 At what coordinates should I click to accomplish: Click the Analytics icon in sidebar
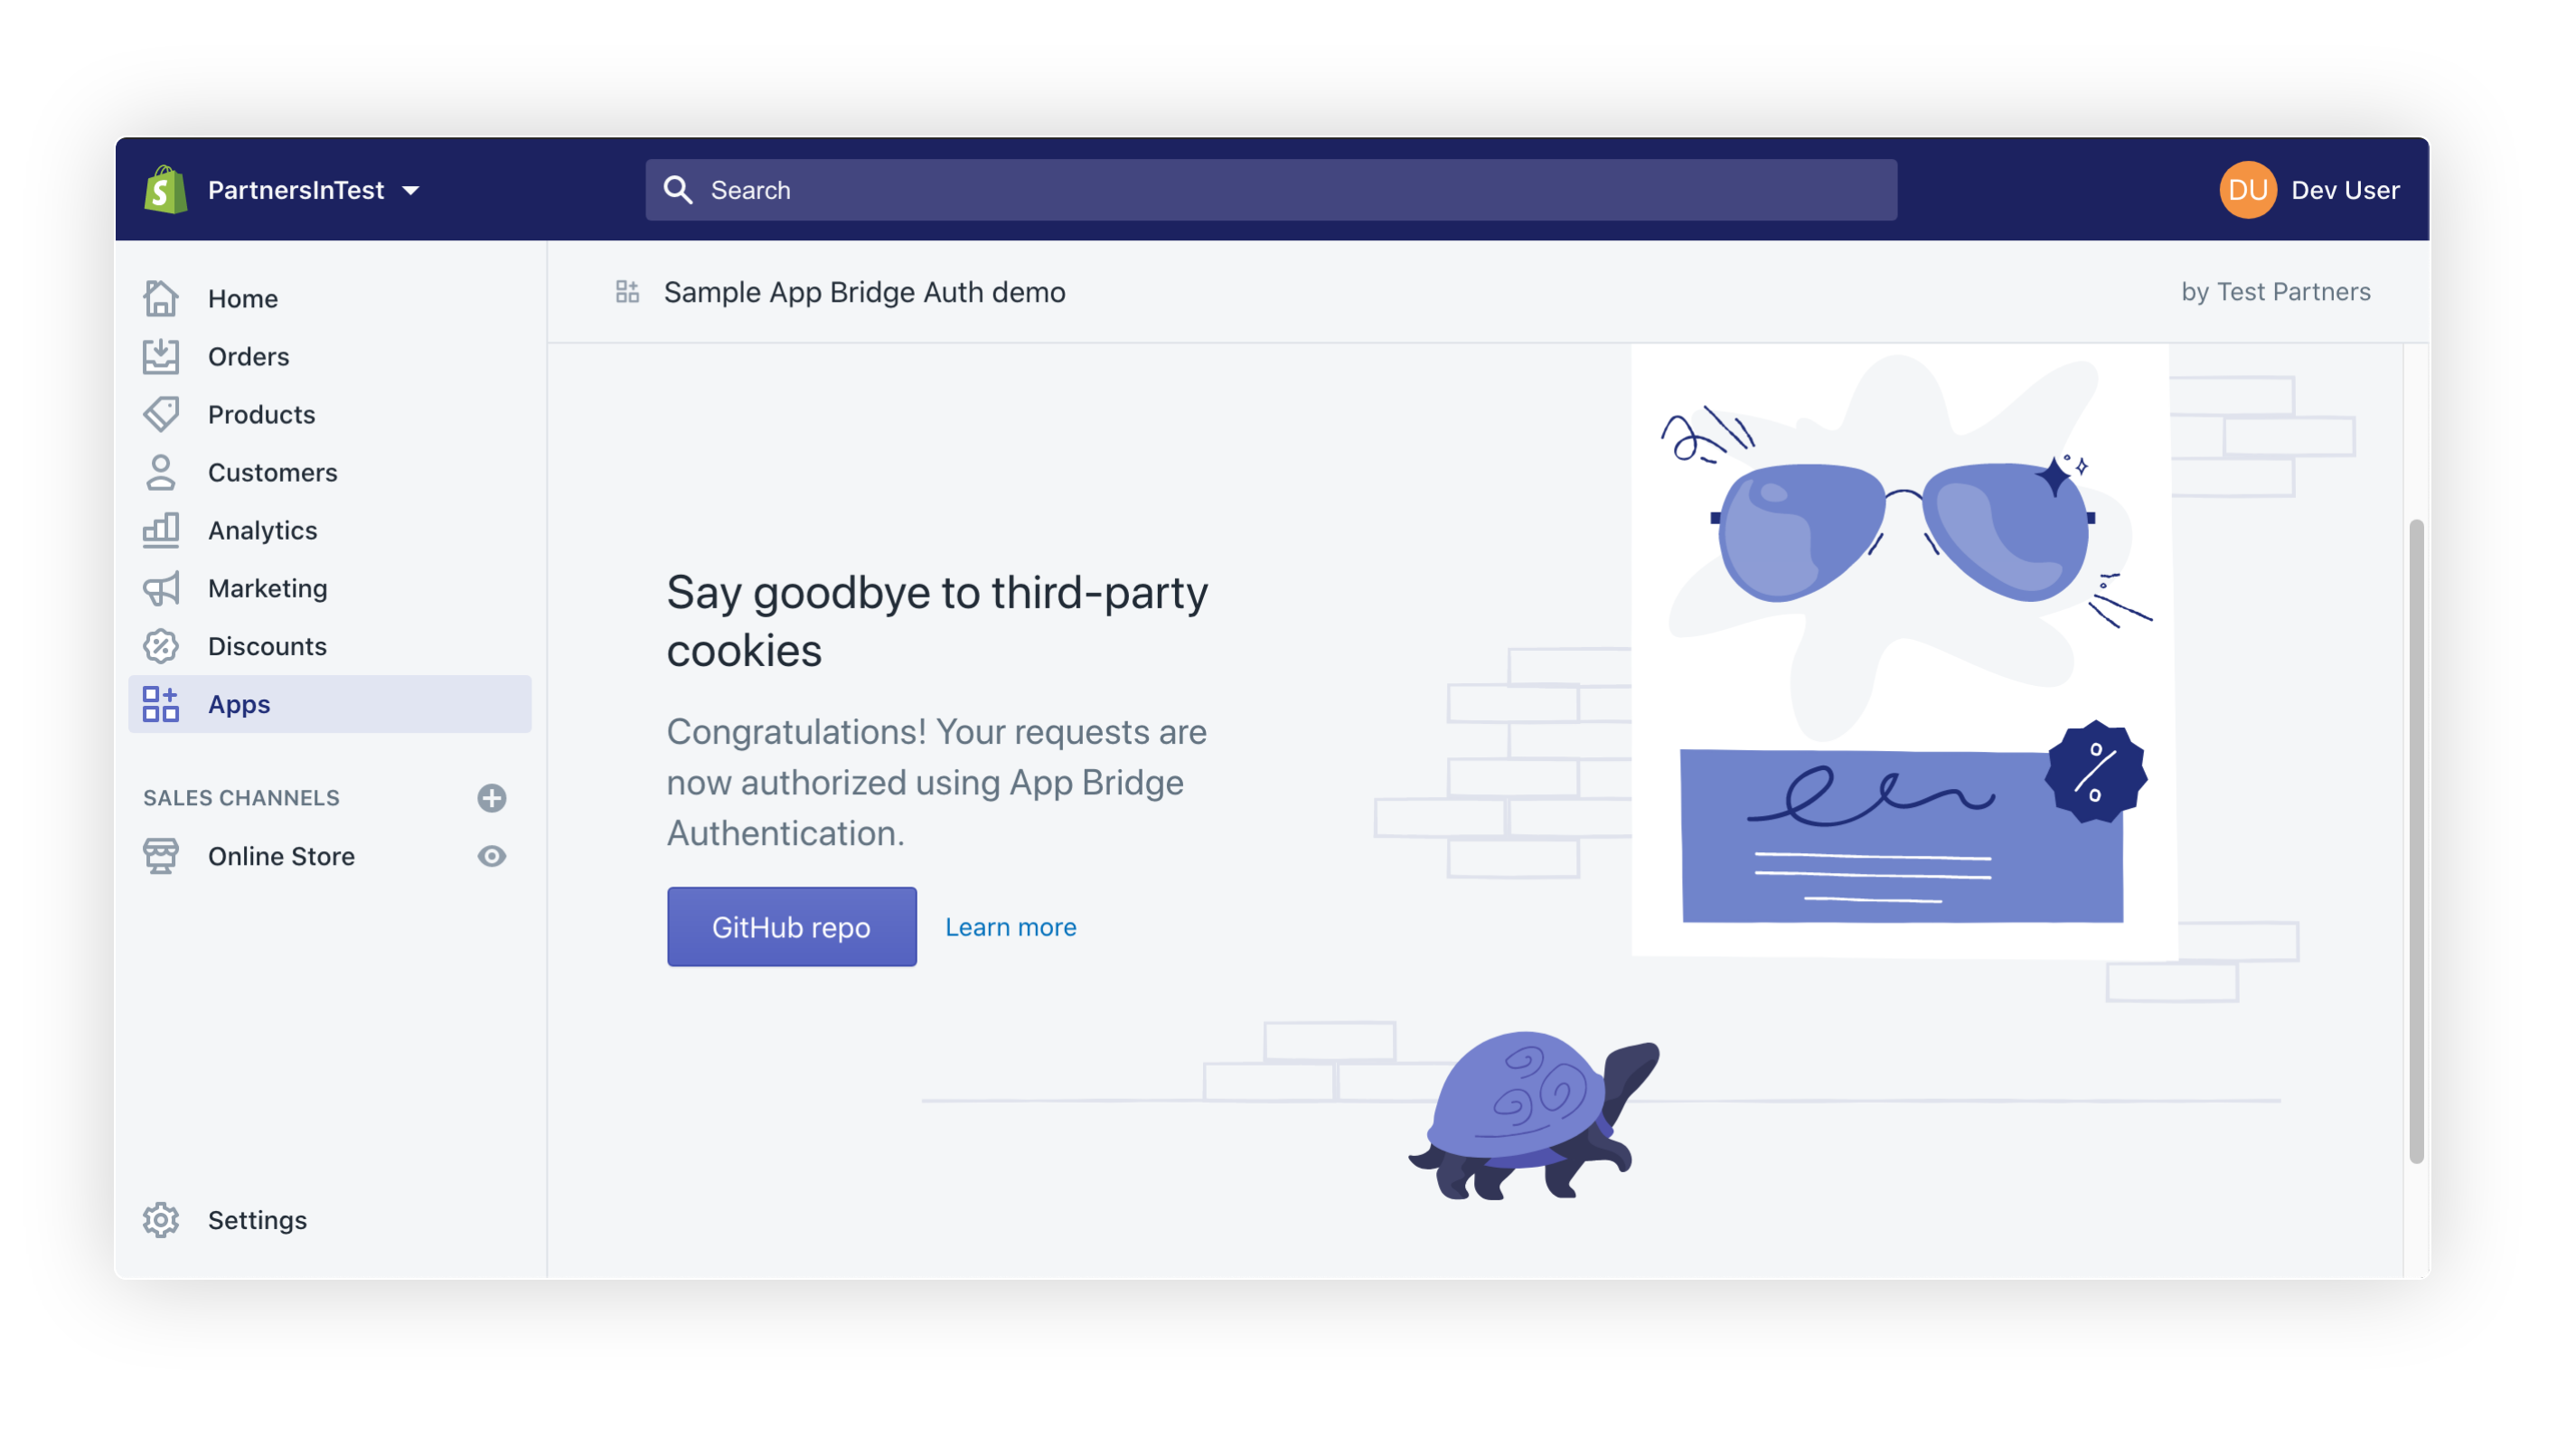pos(161,529)
